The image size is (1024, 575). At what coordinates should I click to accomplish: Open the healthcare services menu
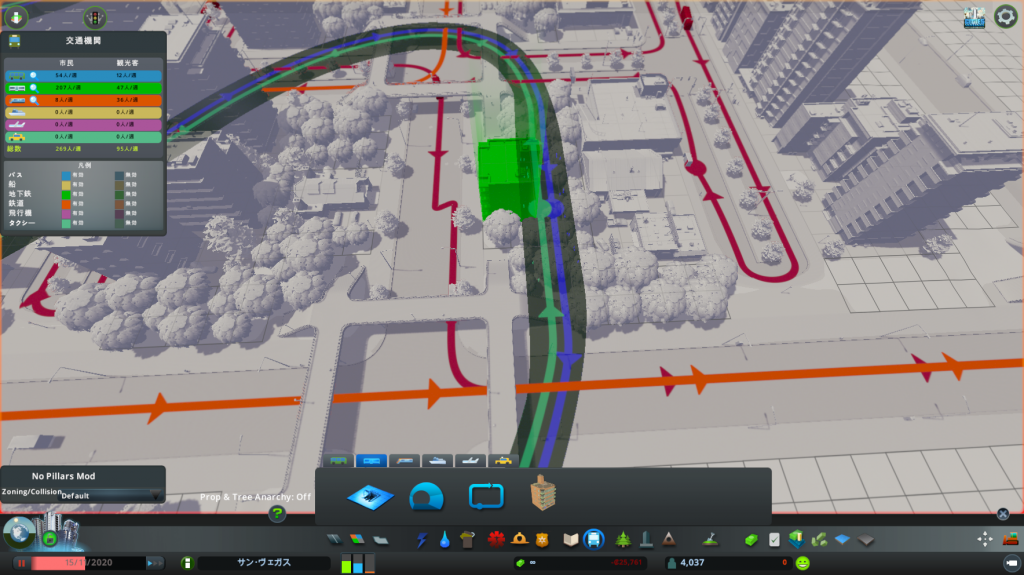[x=496, y=540]
